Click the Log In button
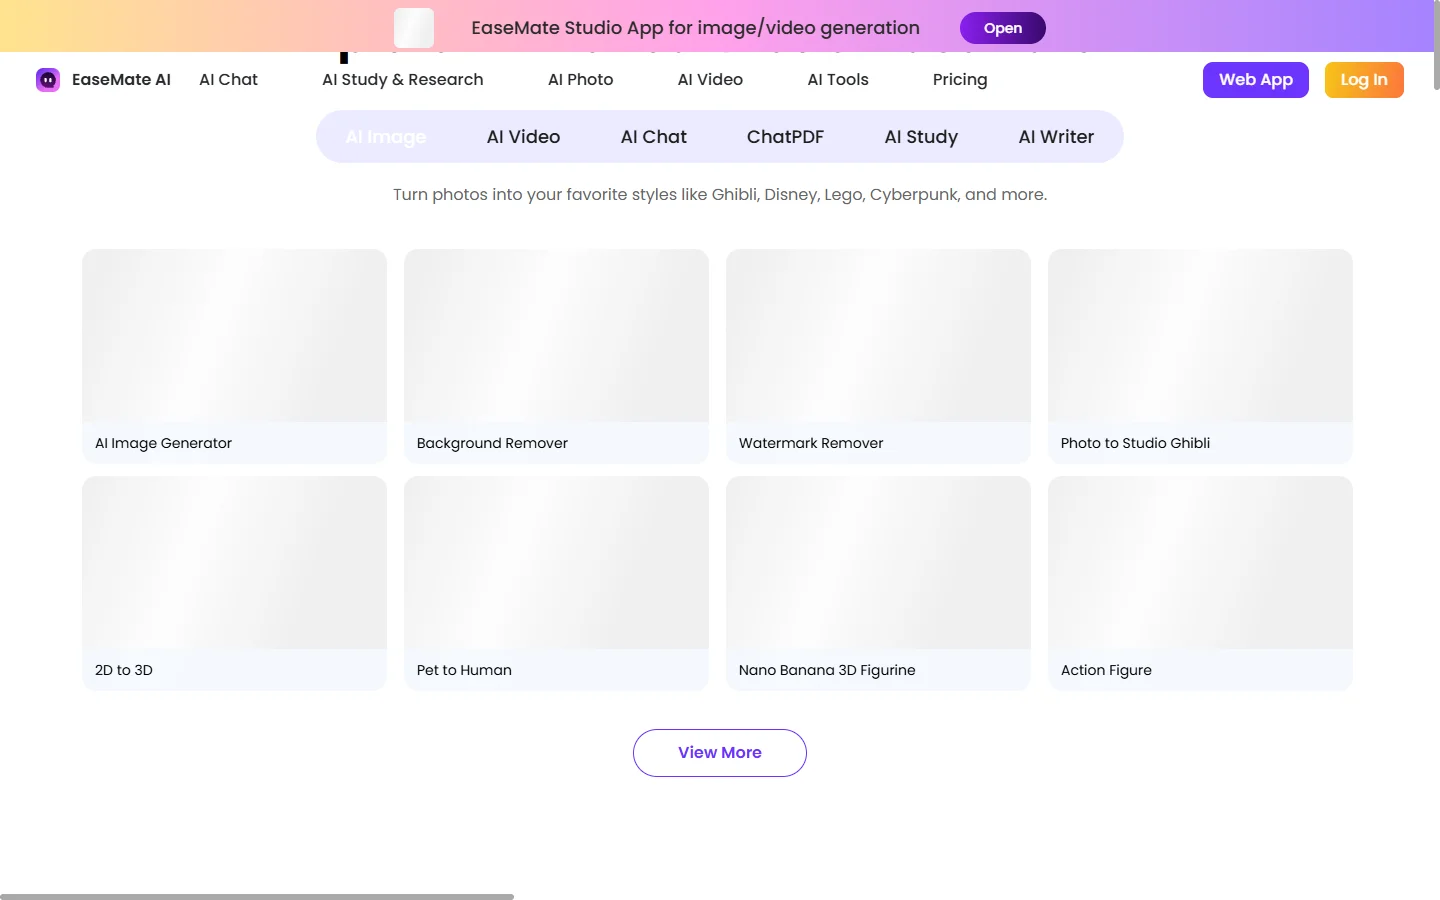1440x900 pixels. (1364, 79)
